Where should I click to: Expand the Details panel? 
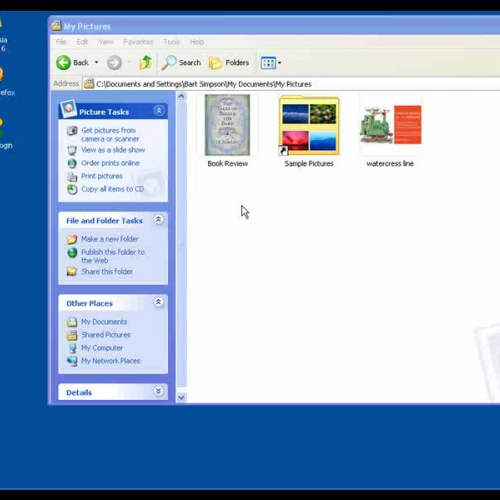tap(159, 391)
